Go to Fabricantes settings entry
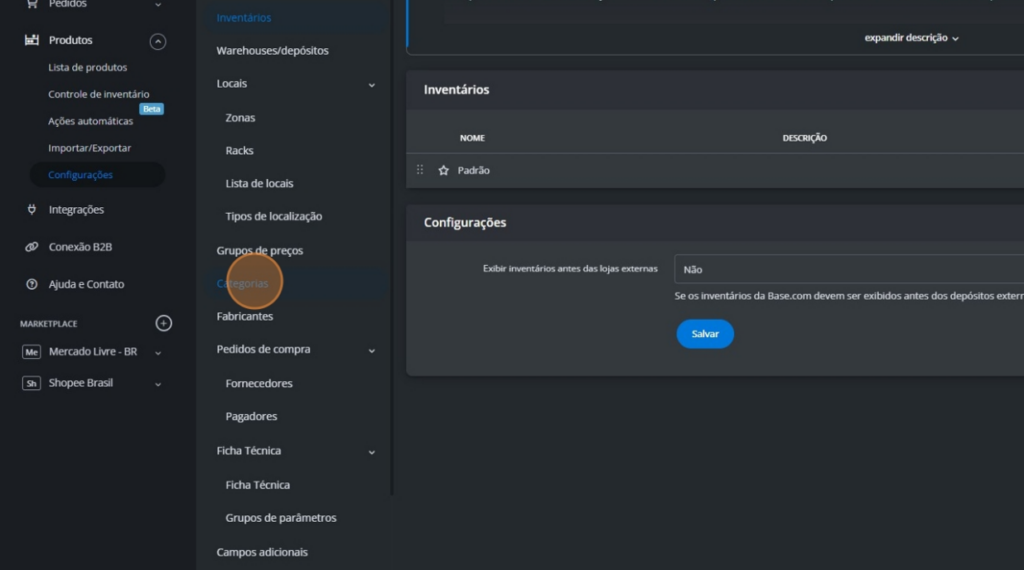Image resolution: width=1024 pixels, height=570 pixels. pyautogui.click(x=245, y=317)
